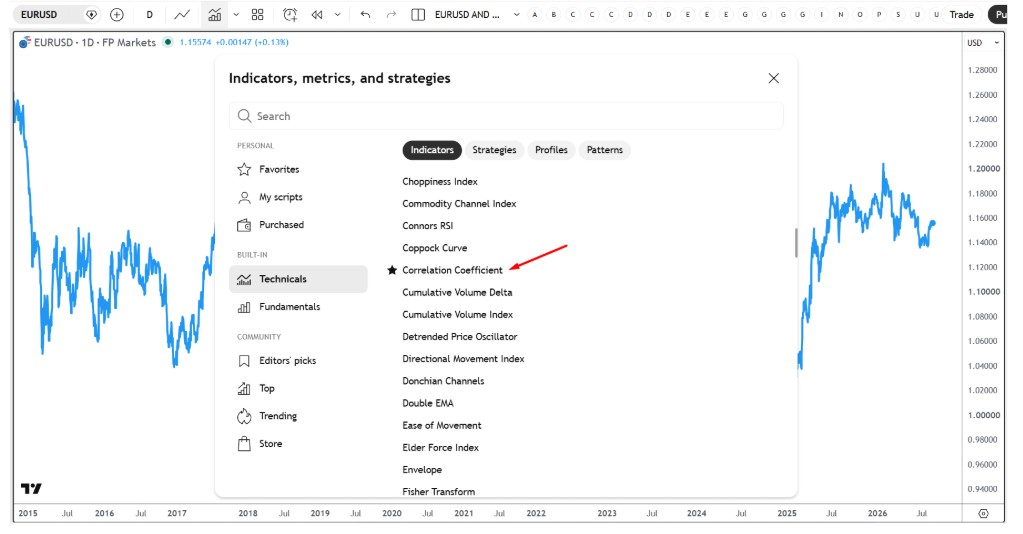Open Top community scripts
Image resolution: width=1023 pixels, height=534 pixels.
coord(298,388)
